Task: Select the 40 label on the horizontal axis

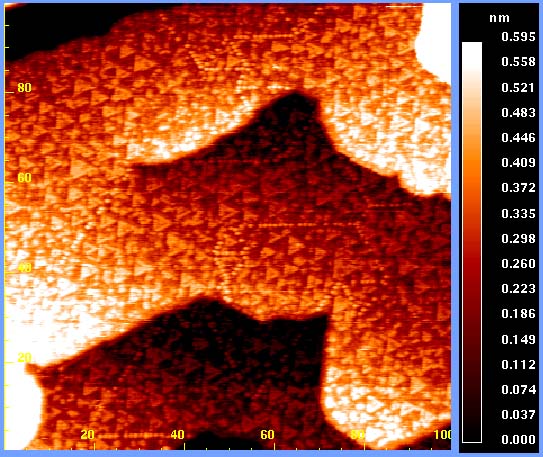Action: pyautogui.click(x=178, y=434)
